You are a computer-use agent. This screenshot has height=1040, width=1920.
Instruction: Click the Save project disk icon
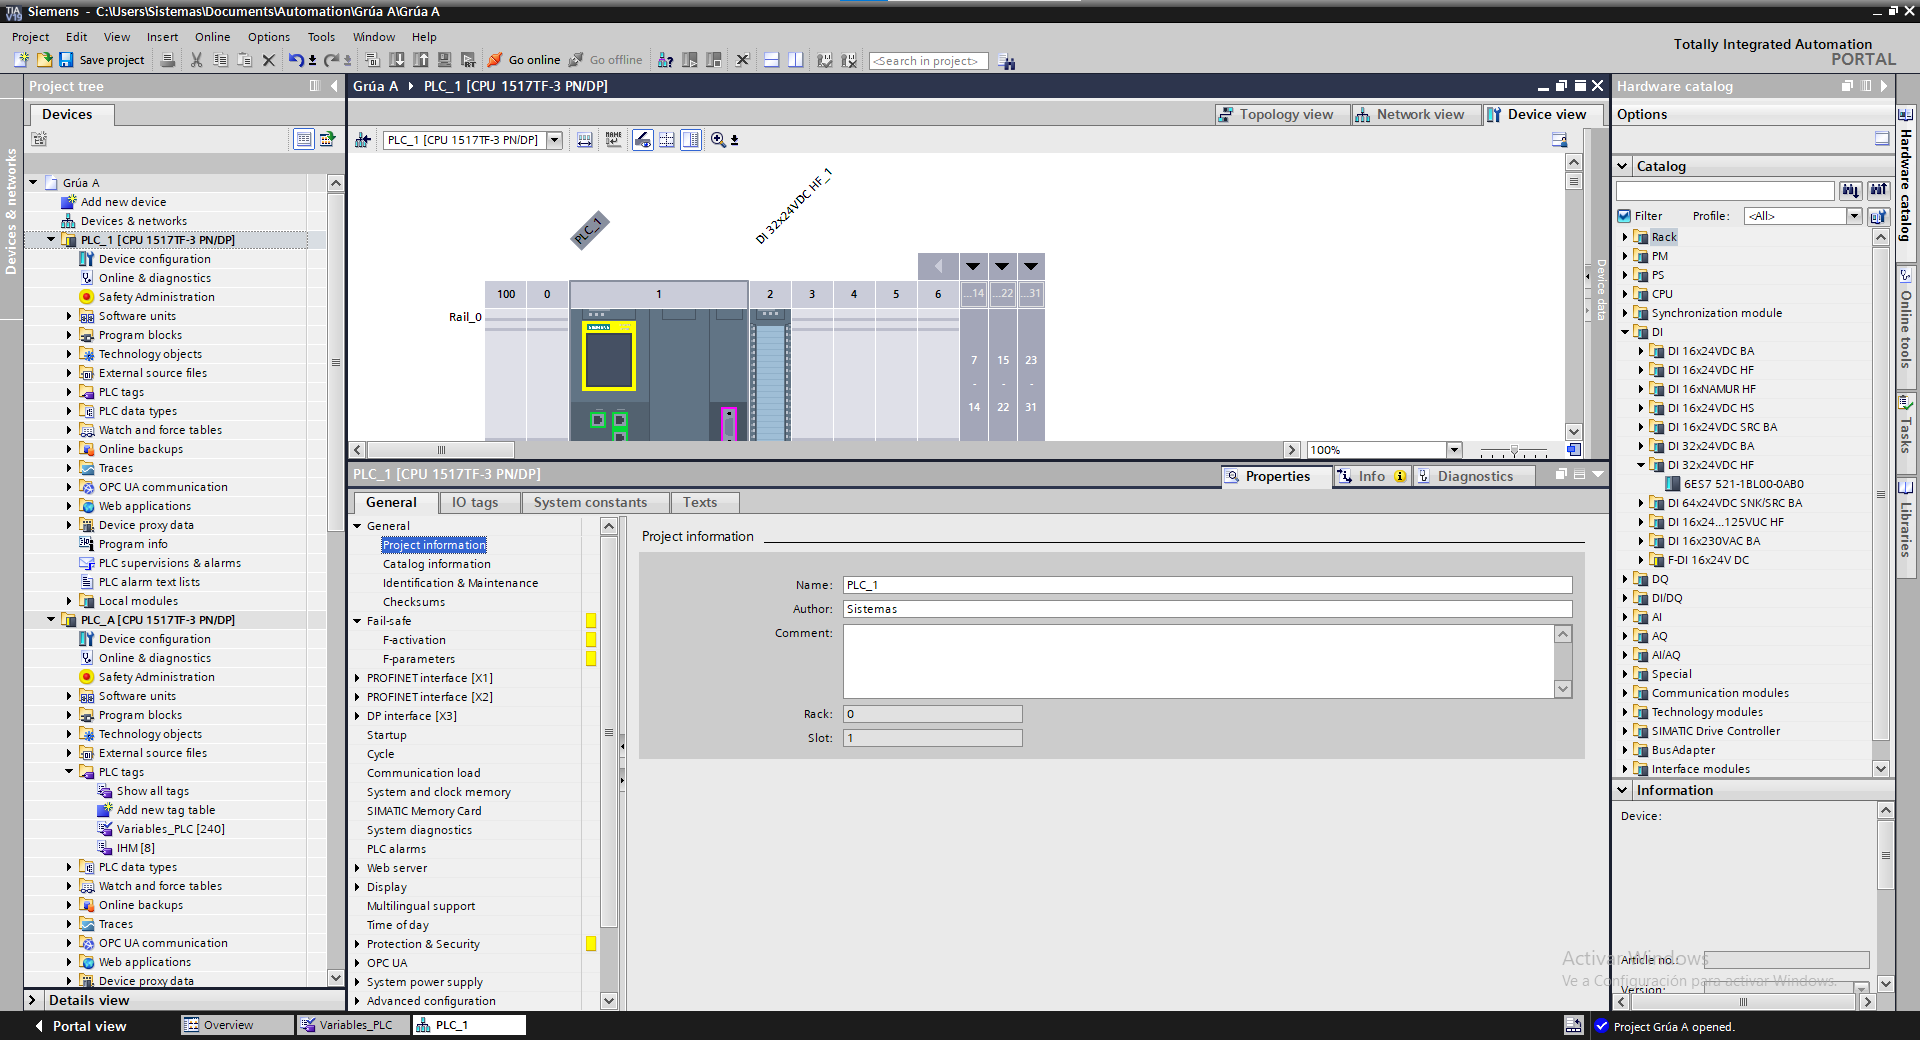(x=66, y=60)
